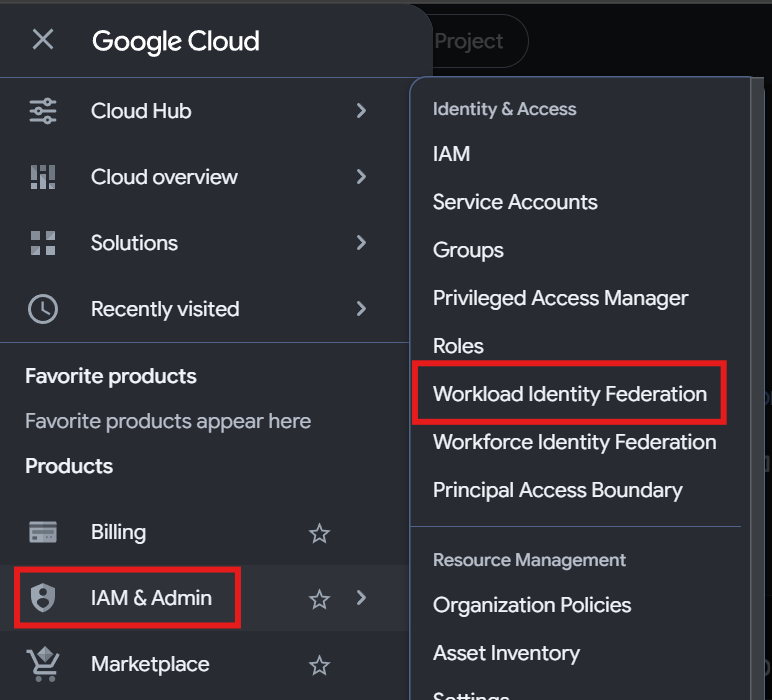The height and width of the screenshot is (700, 772).
Task: Click the IAM & Admin shield icon
Action: pos(43,598)
